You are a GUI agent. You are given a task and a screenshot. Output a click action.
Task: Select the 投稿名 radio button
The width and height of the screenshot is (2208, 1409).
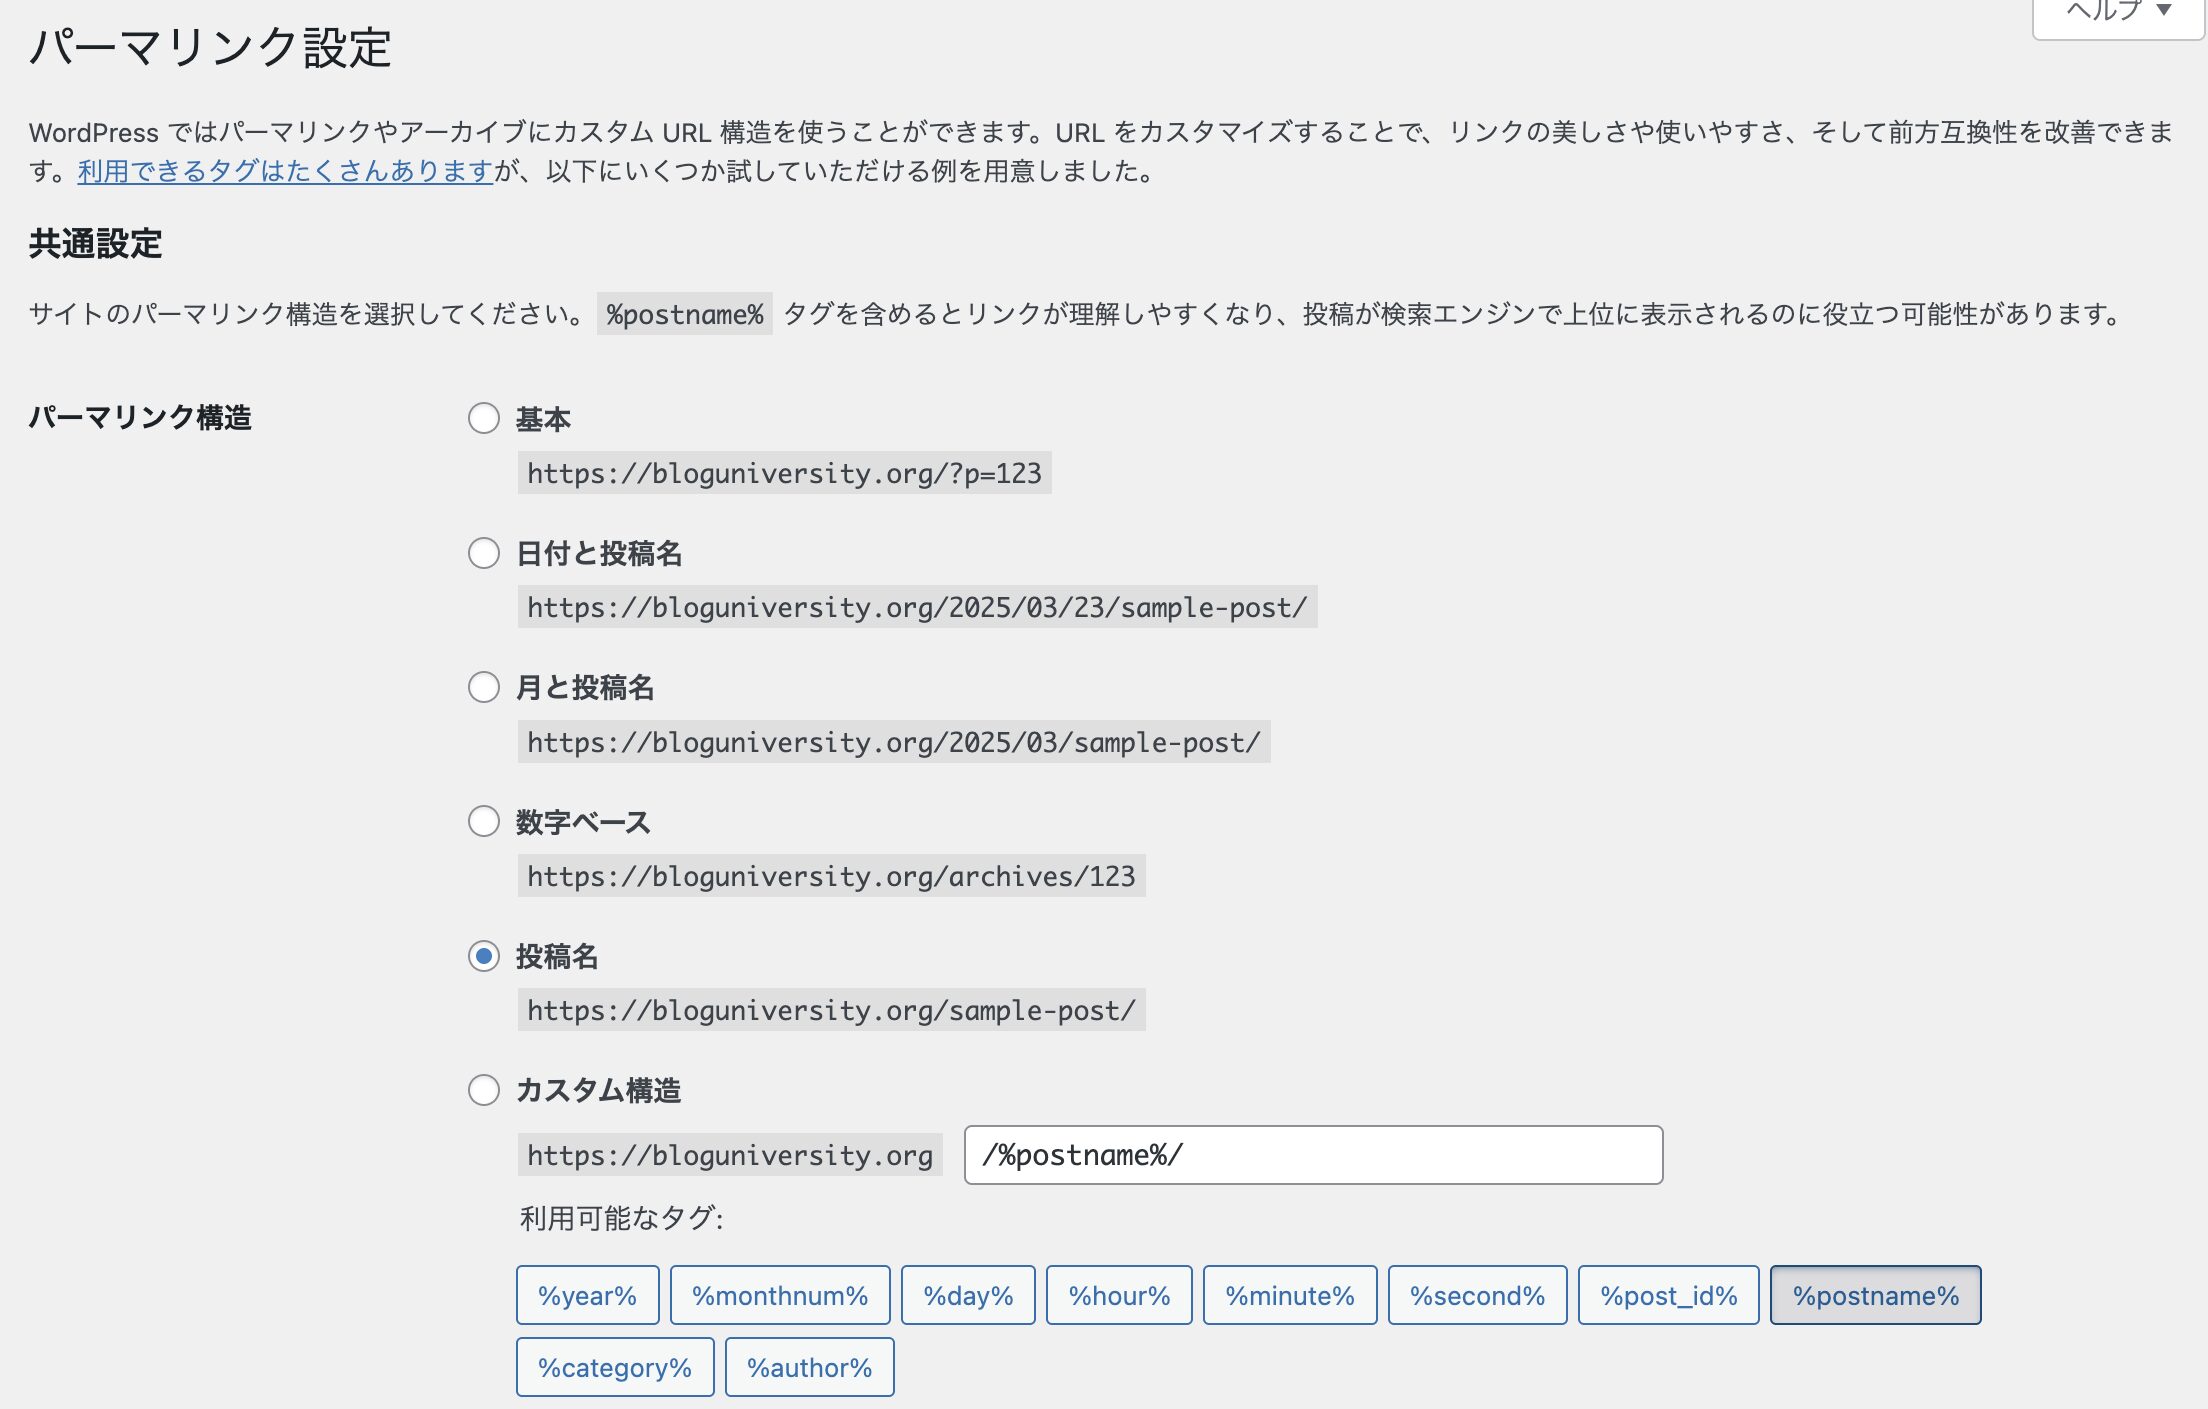(x=484, y=956)
